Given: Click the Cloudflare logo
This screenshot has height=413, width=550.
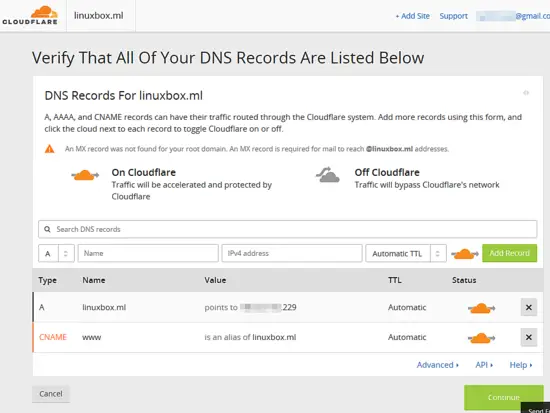Looking at the screenshot, I should click(30, 15).
